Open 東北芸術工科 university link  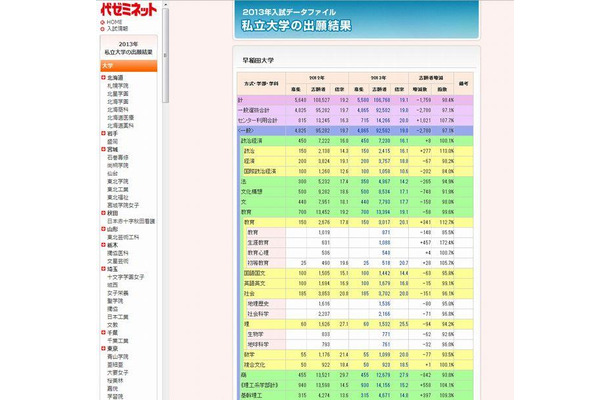[123, 237]
